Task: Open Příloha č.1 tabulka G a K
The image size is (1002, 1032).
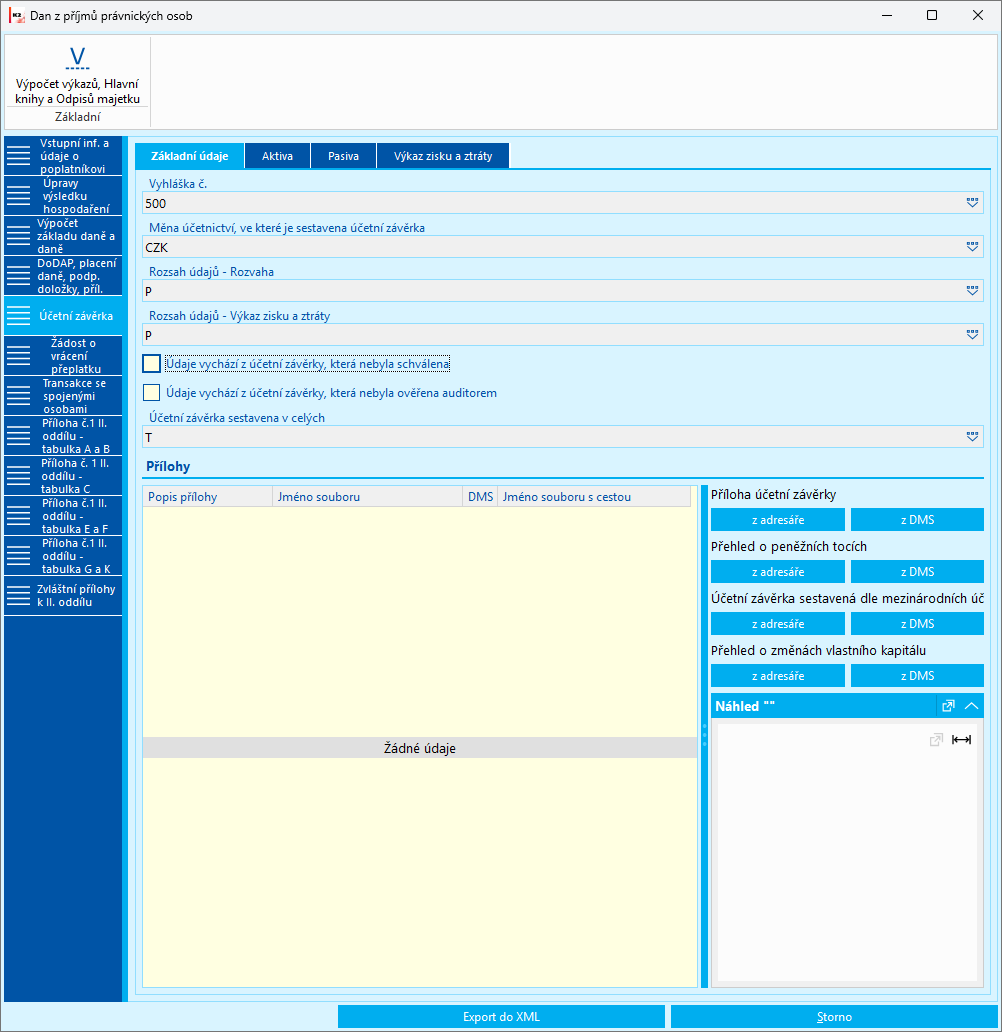Action: click(x=63, y=556)
